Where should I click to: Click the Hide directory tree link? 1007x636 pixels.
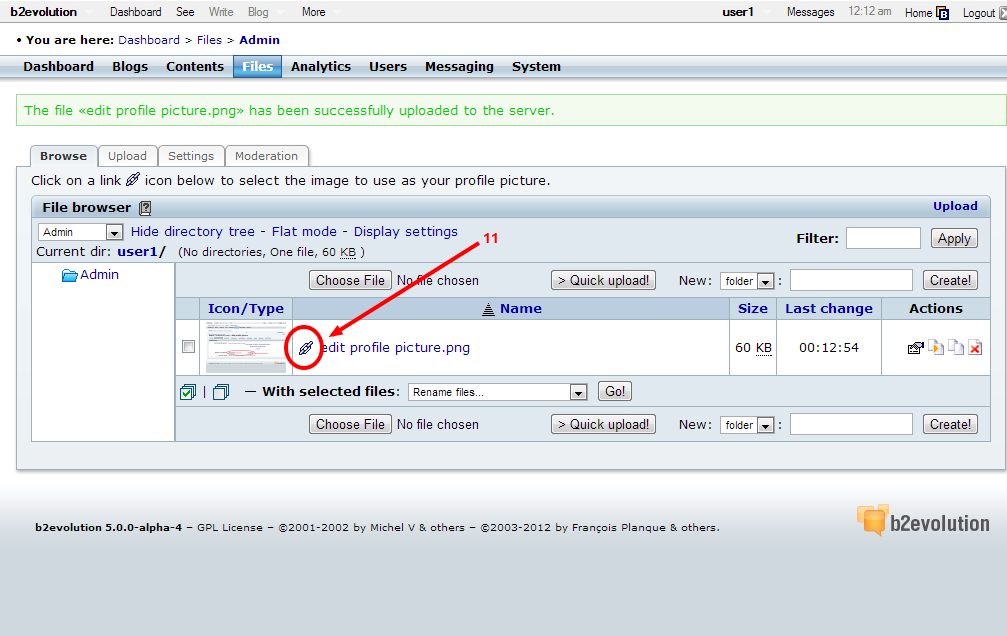coord(193,232)
